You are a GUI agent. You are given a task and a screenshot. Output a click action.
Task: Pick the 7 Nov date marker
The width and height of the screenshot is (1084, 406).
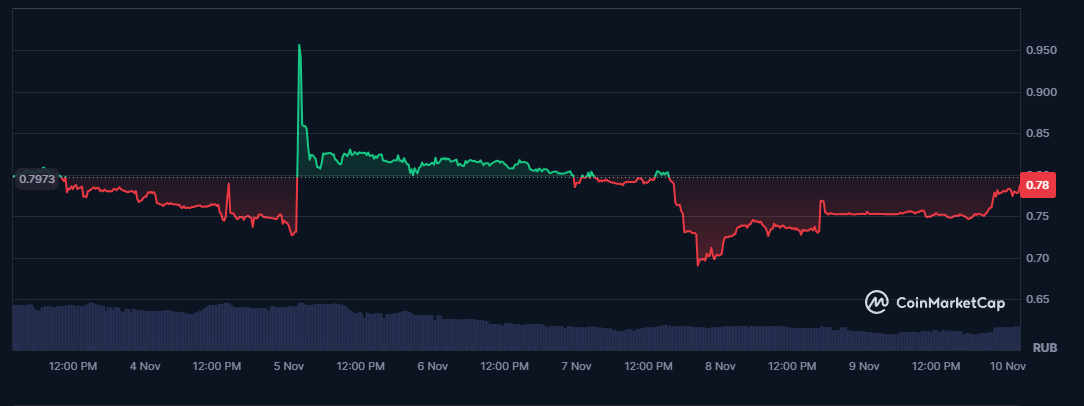576,367
